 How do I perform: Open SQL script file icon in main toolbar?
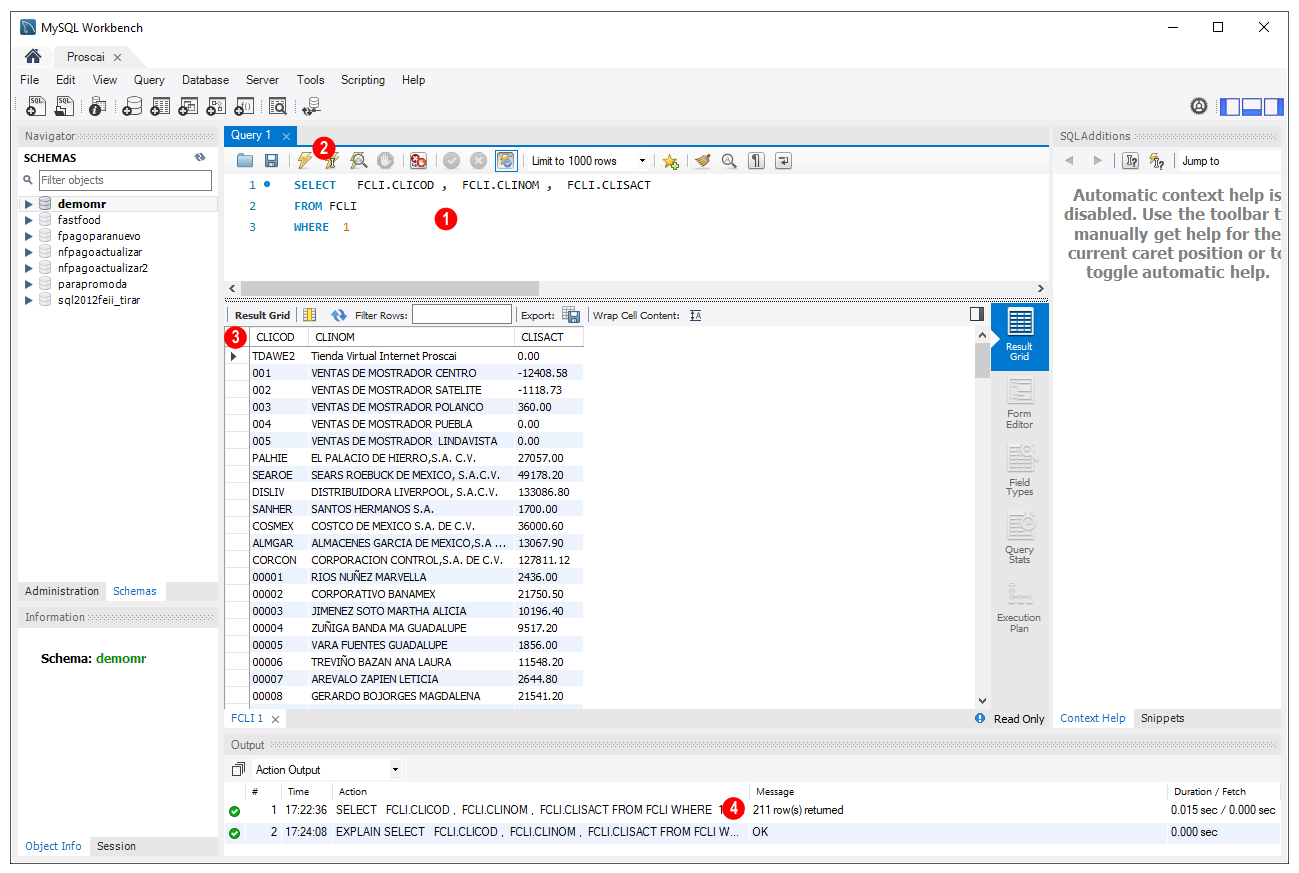tap(65, 106)
